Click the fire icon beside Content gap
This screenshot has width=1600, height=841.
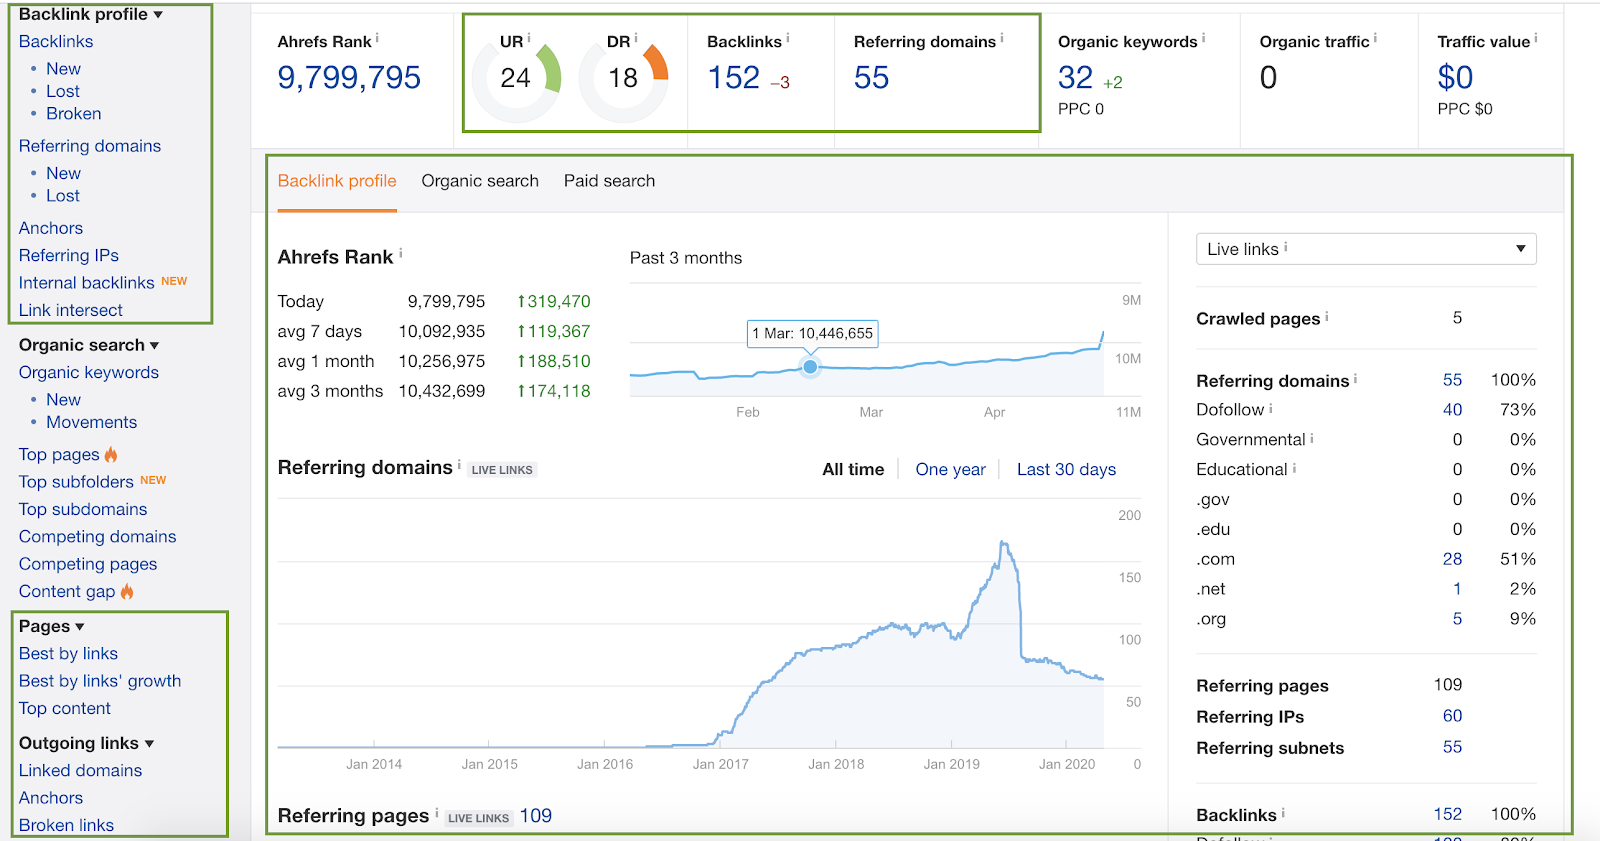[x=127, y=592]
